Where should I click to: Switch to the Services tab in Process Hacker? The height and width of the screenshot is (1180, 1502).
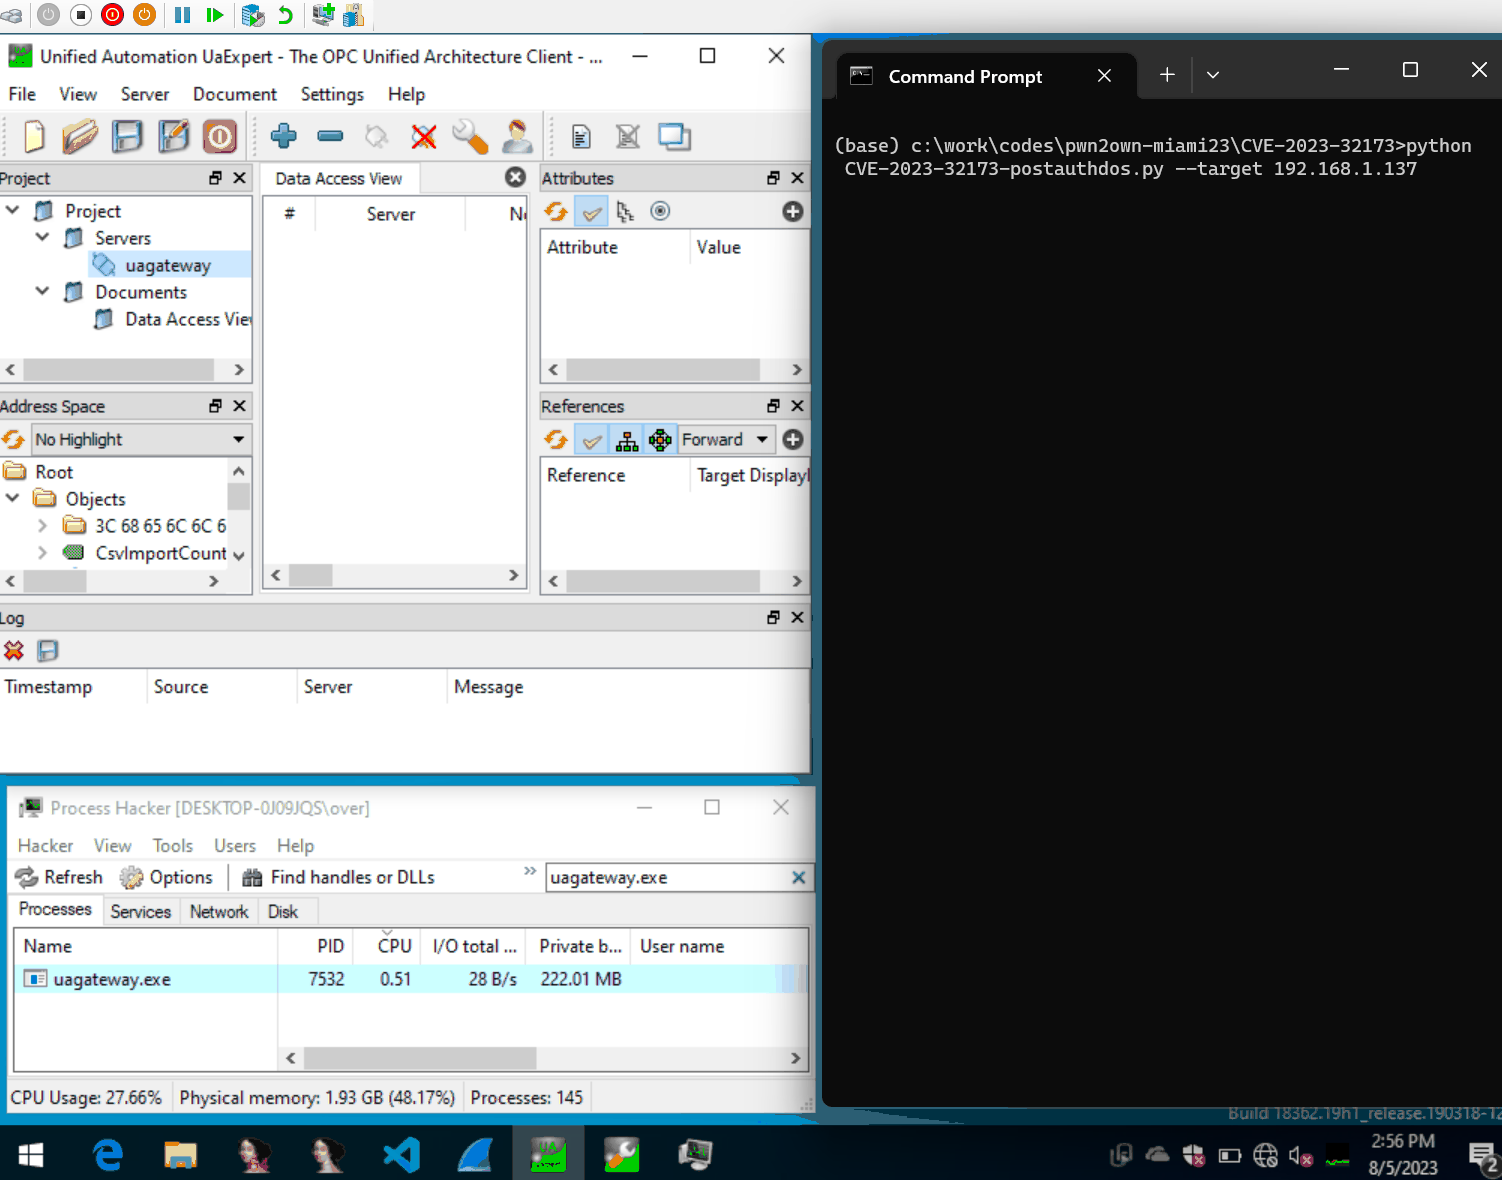(x=141, y=912)
